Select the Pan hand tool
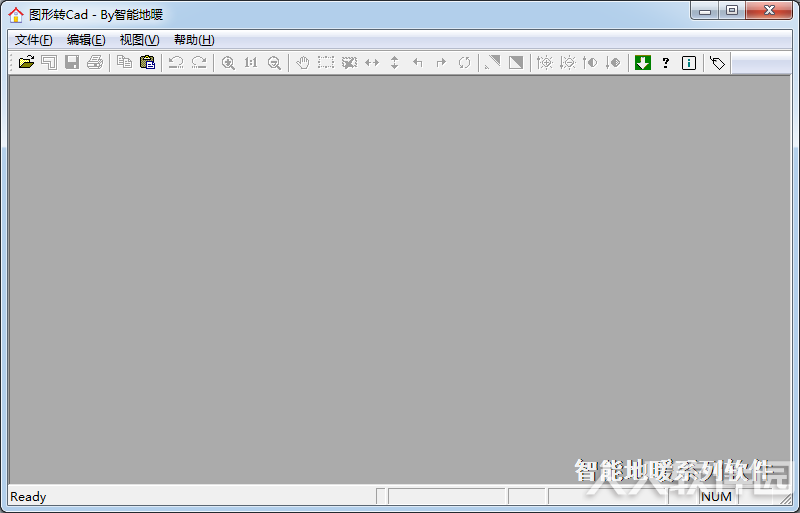The height and width of the screenshot is (513, 800). pos(303,63)
